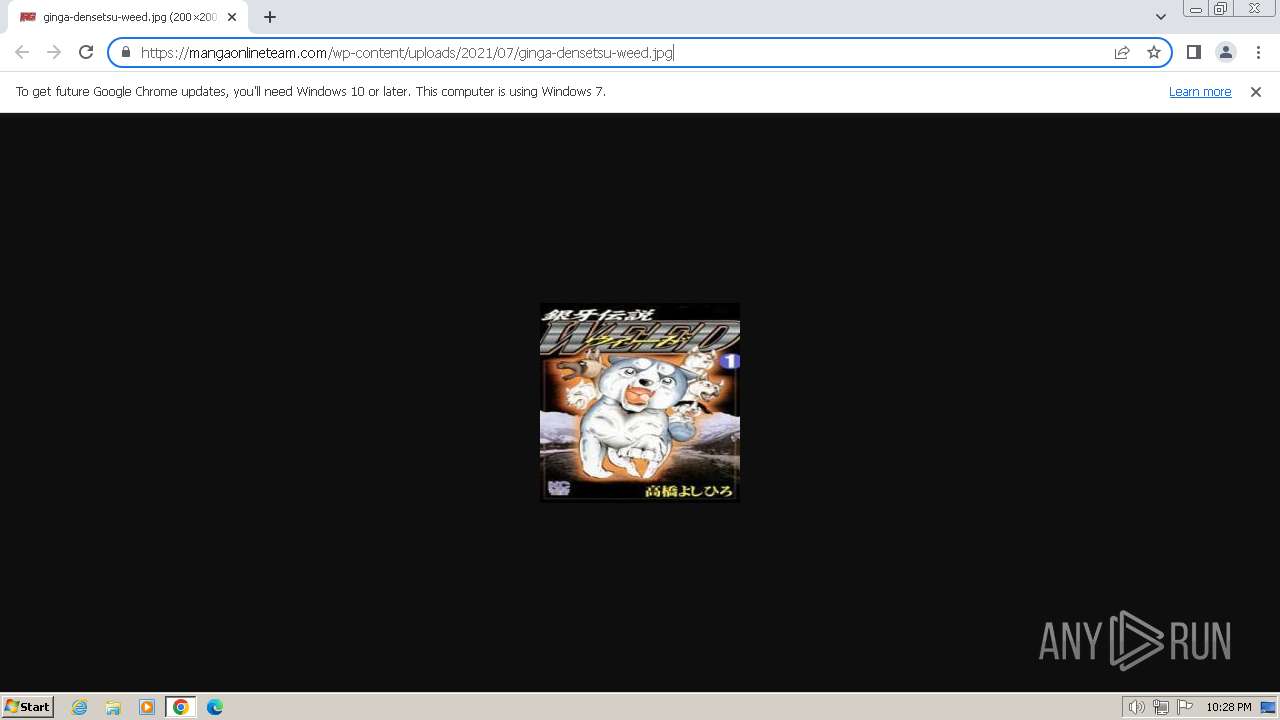Expand the tab search dropdown arrow
The image size is (1280, 720).
point(1160,17)
